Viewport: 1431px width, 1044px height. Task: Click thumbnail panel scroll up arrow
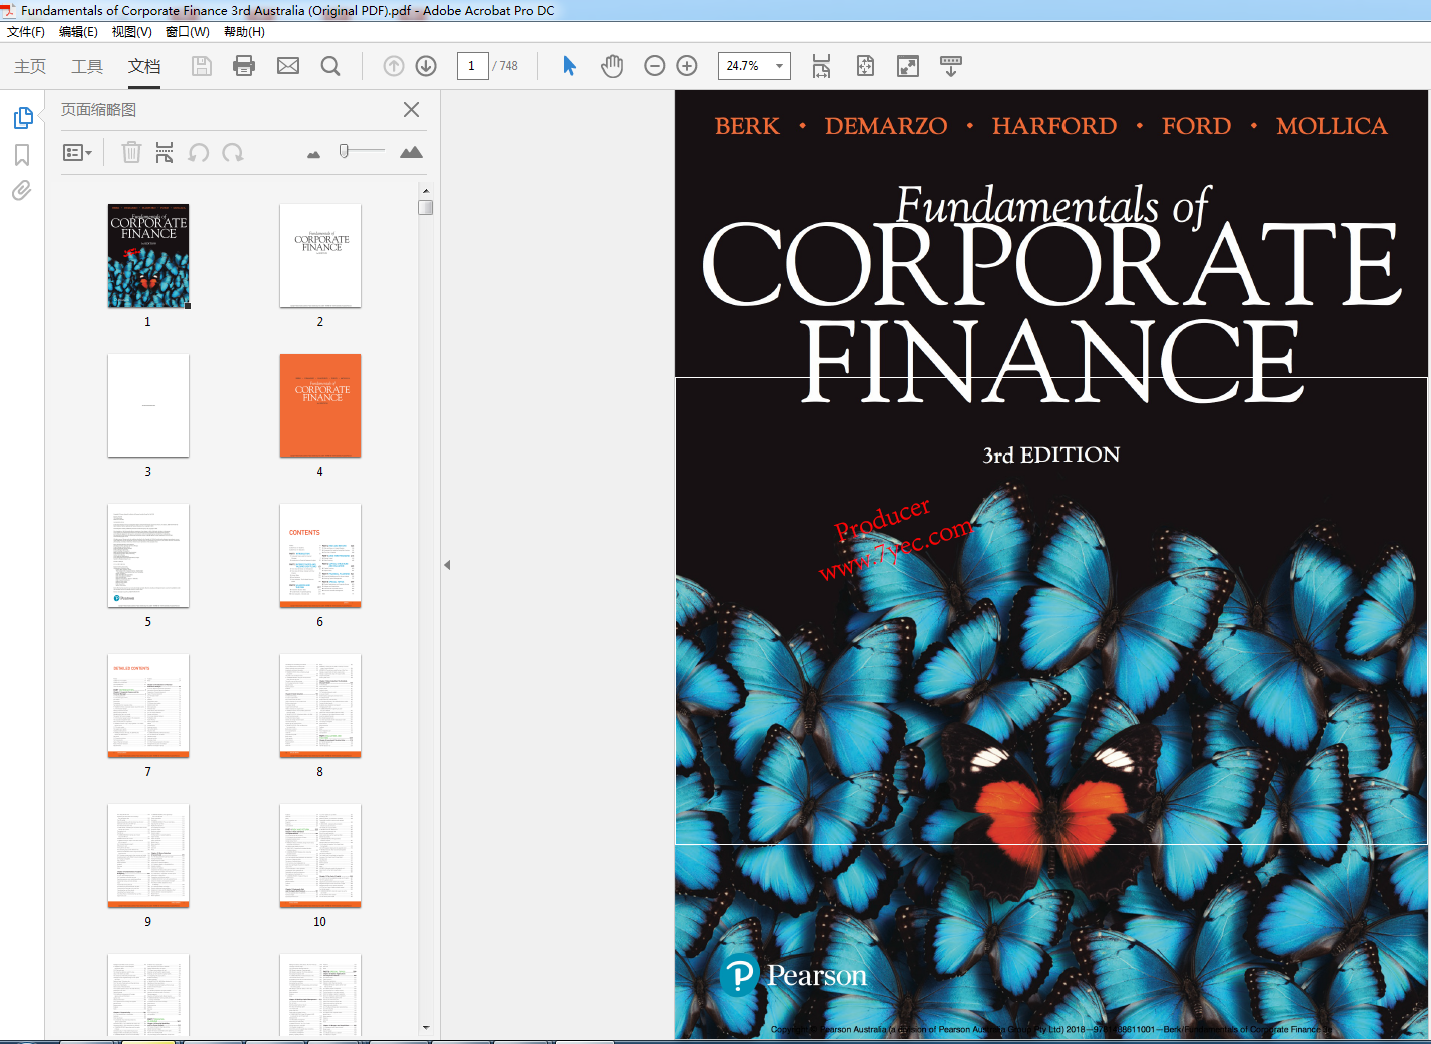pyautogui.click(x=426, y=190)
